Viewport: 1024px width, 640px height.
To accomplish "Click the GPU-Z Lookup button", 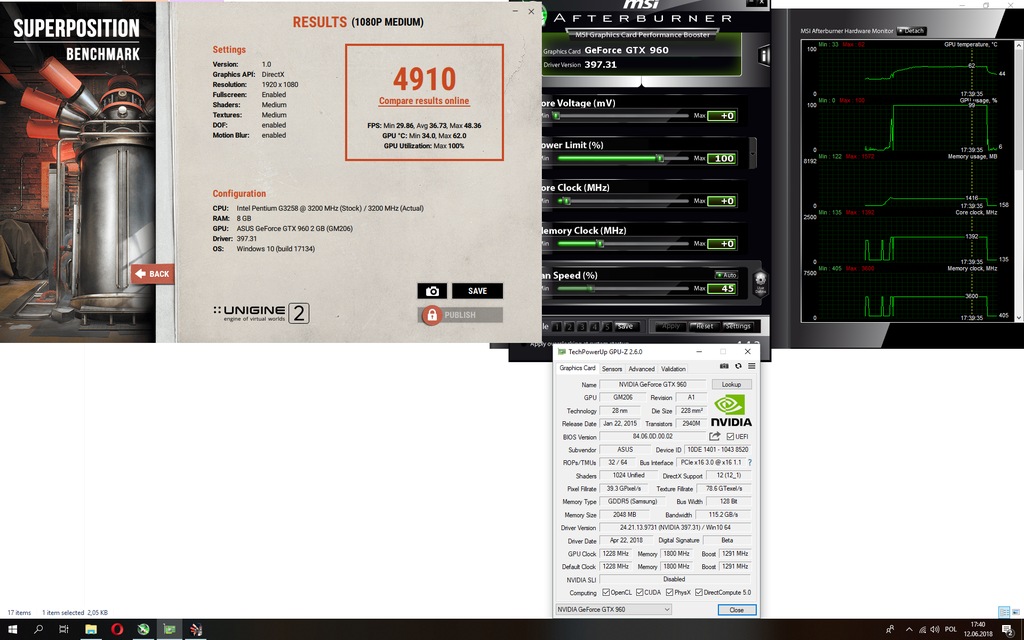I will tap(731, 385).
